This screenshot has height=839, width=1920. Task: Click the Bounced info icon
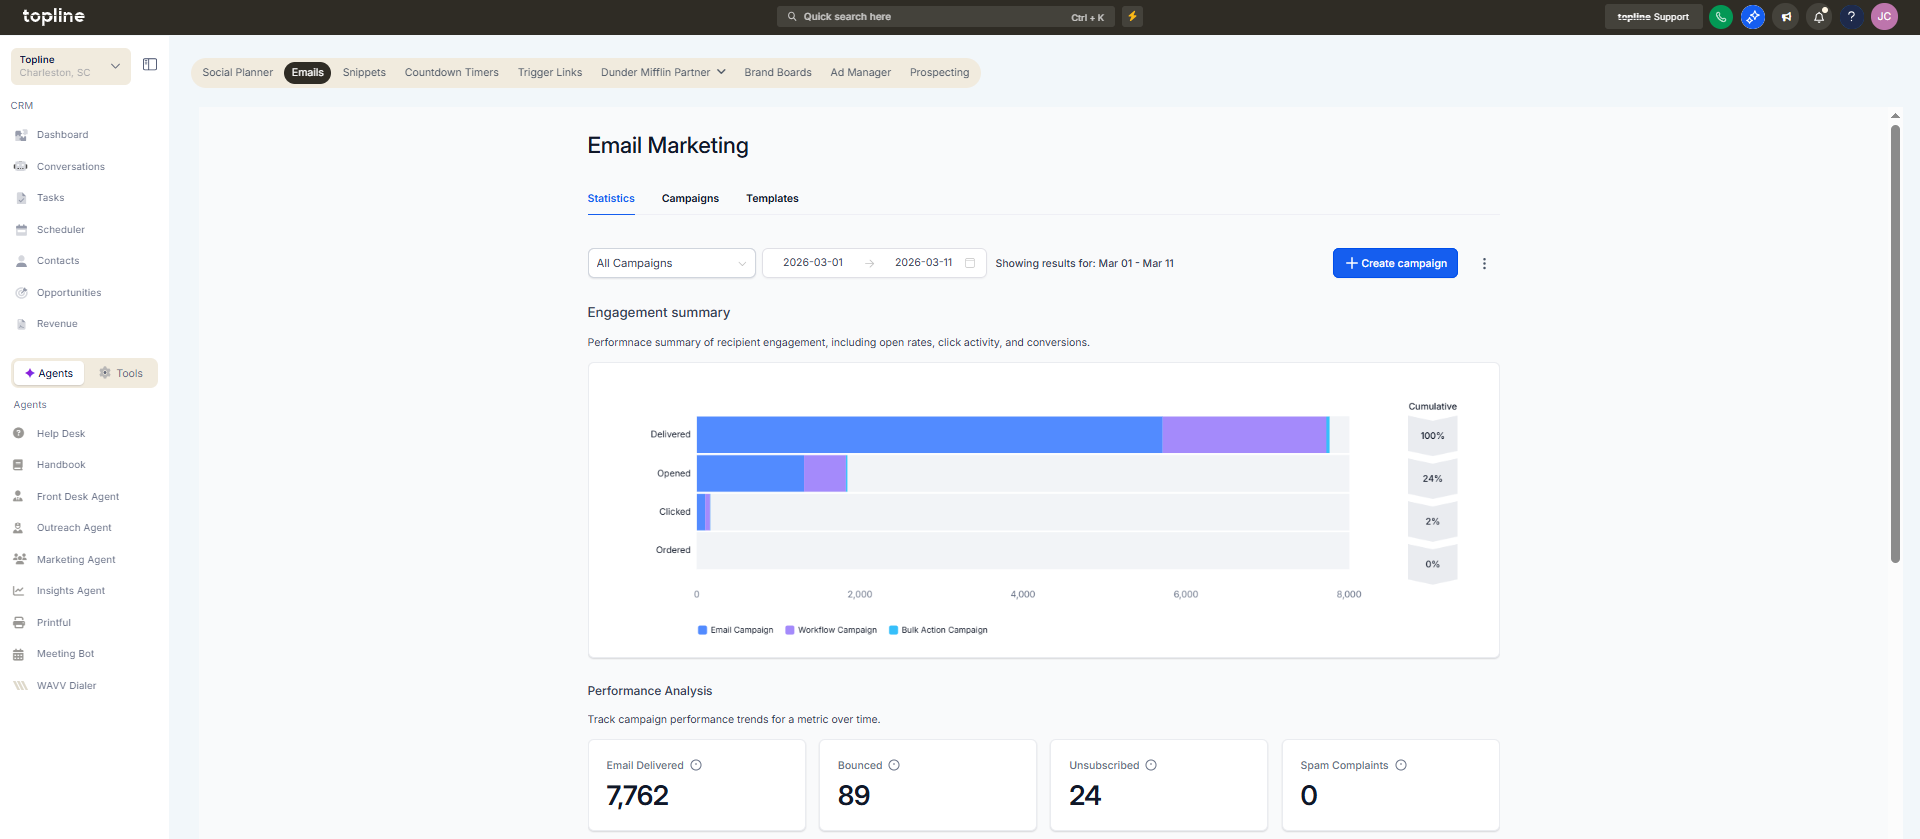[x=894, y=766]
